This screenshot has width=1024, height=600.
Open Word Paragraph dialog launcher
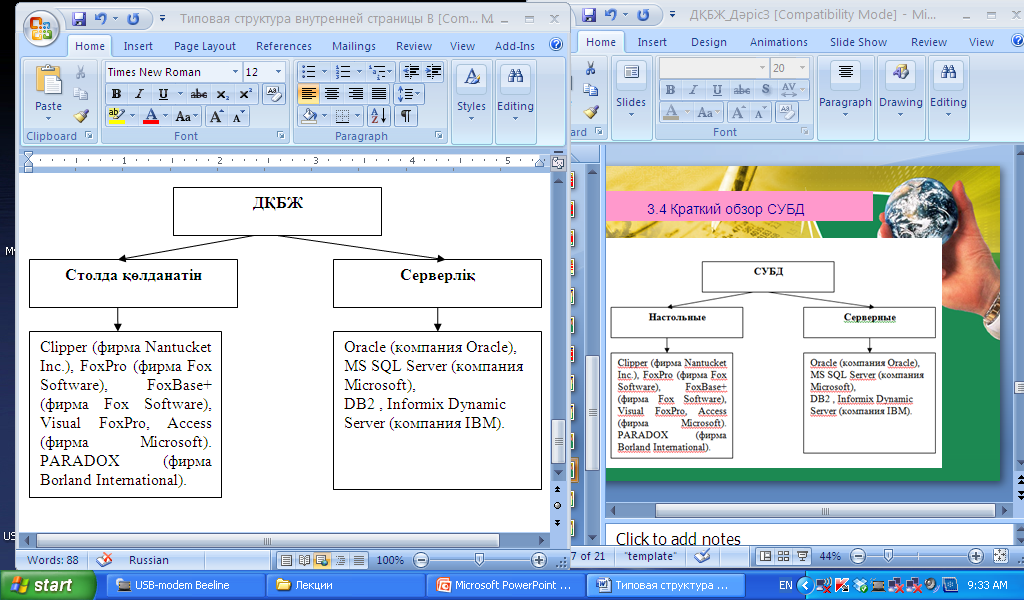pyautogui.click(x=438, y=135)
